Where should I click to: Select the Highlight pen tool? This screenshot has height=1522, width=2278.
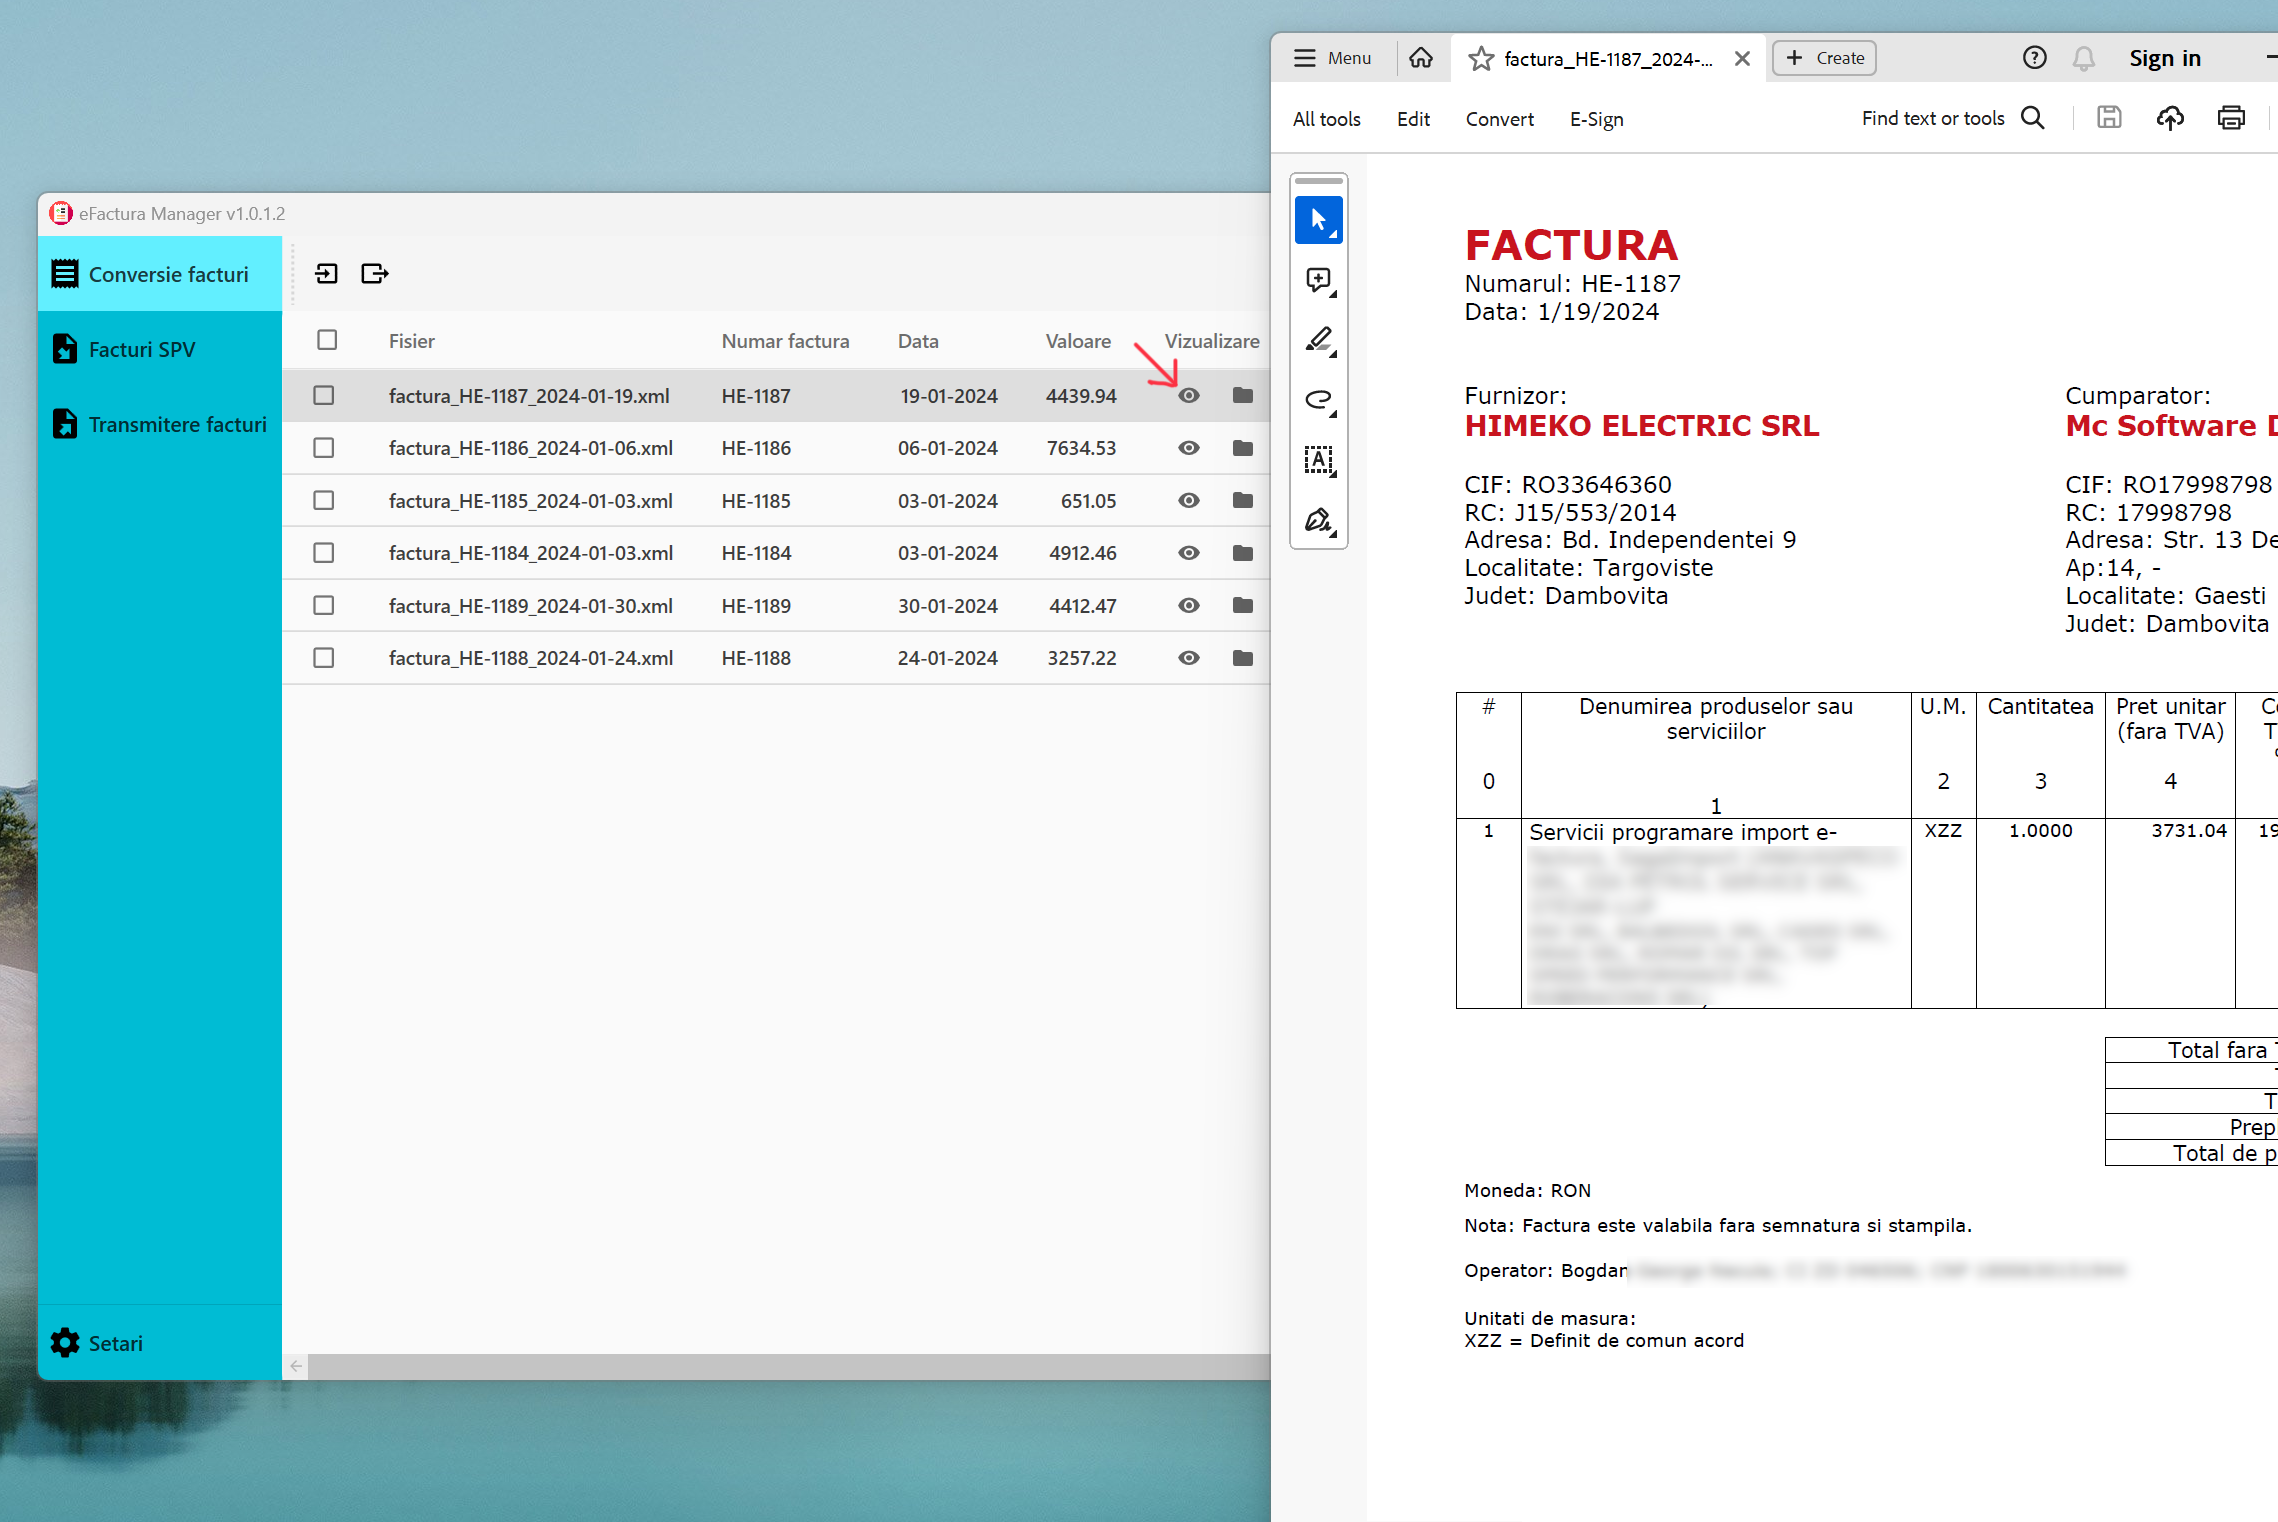tap(1319, 341)
